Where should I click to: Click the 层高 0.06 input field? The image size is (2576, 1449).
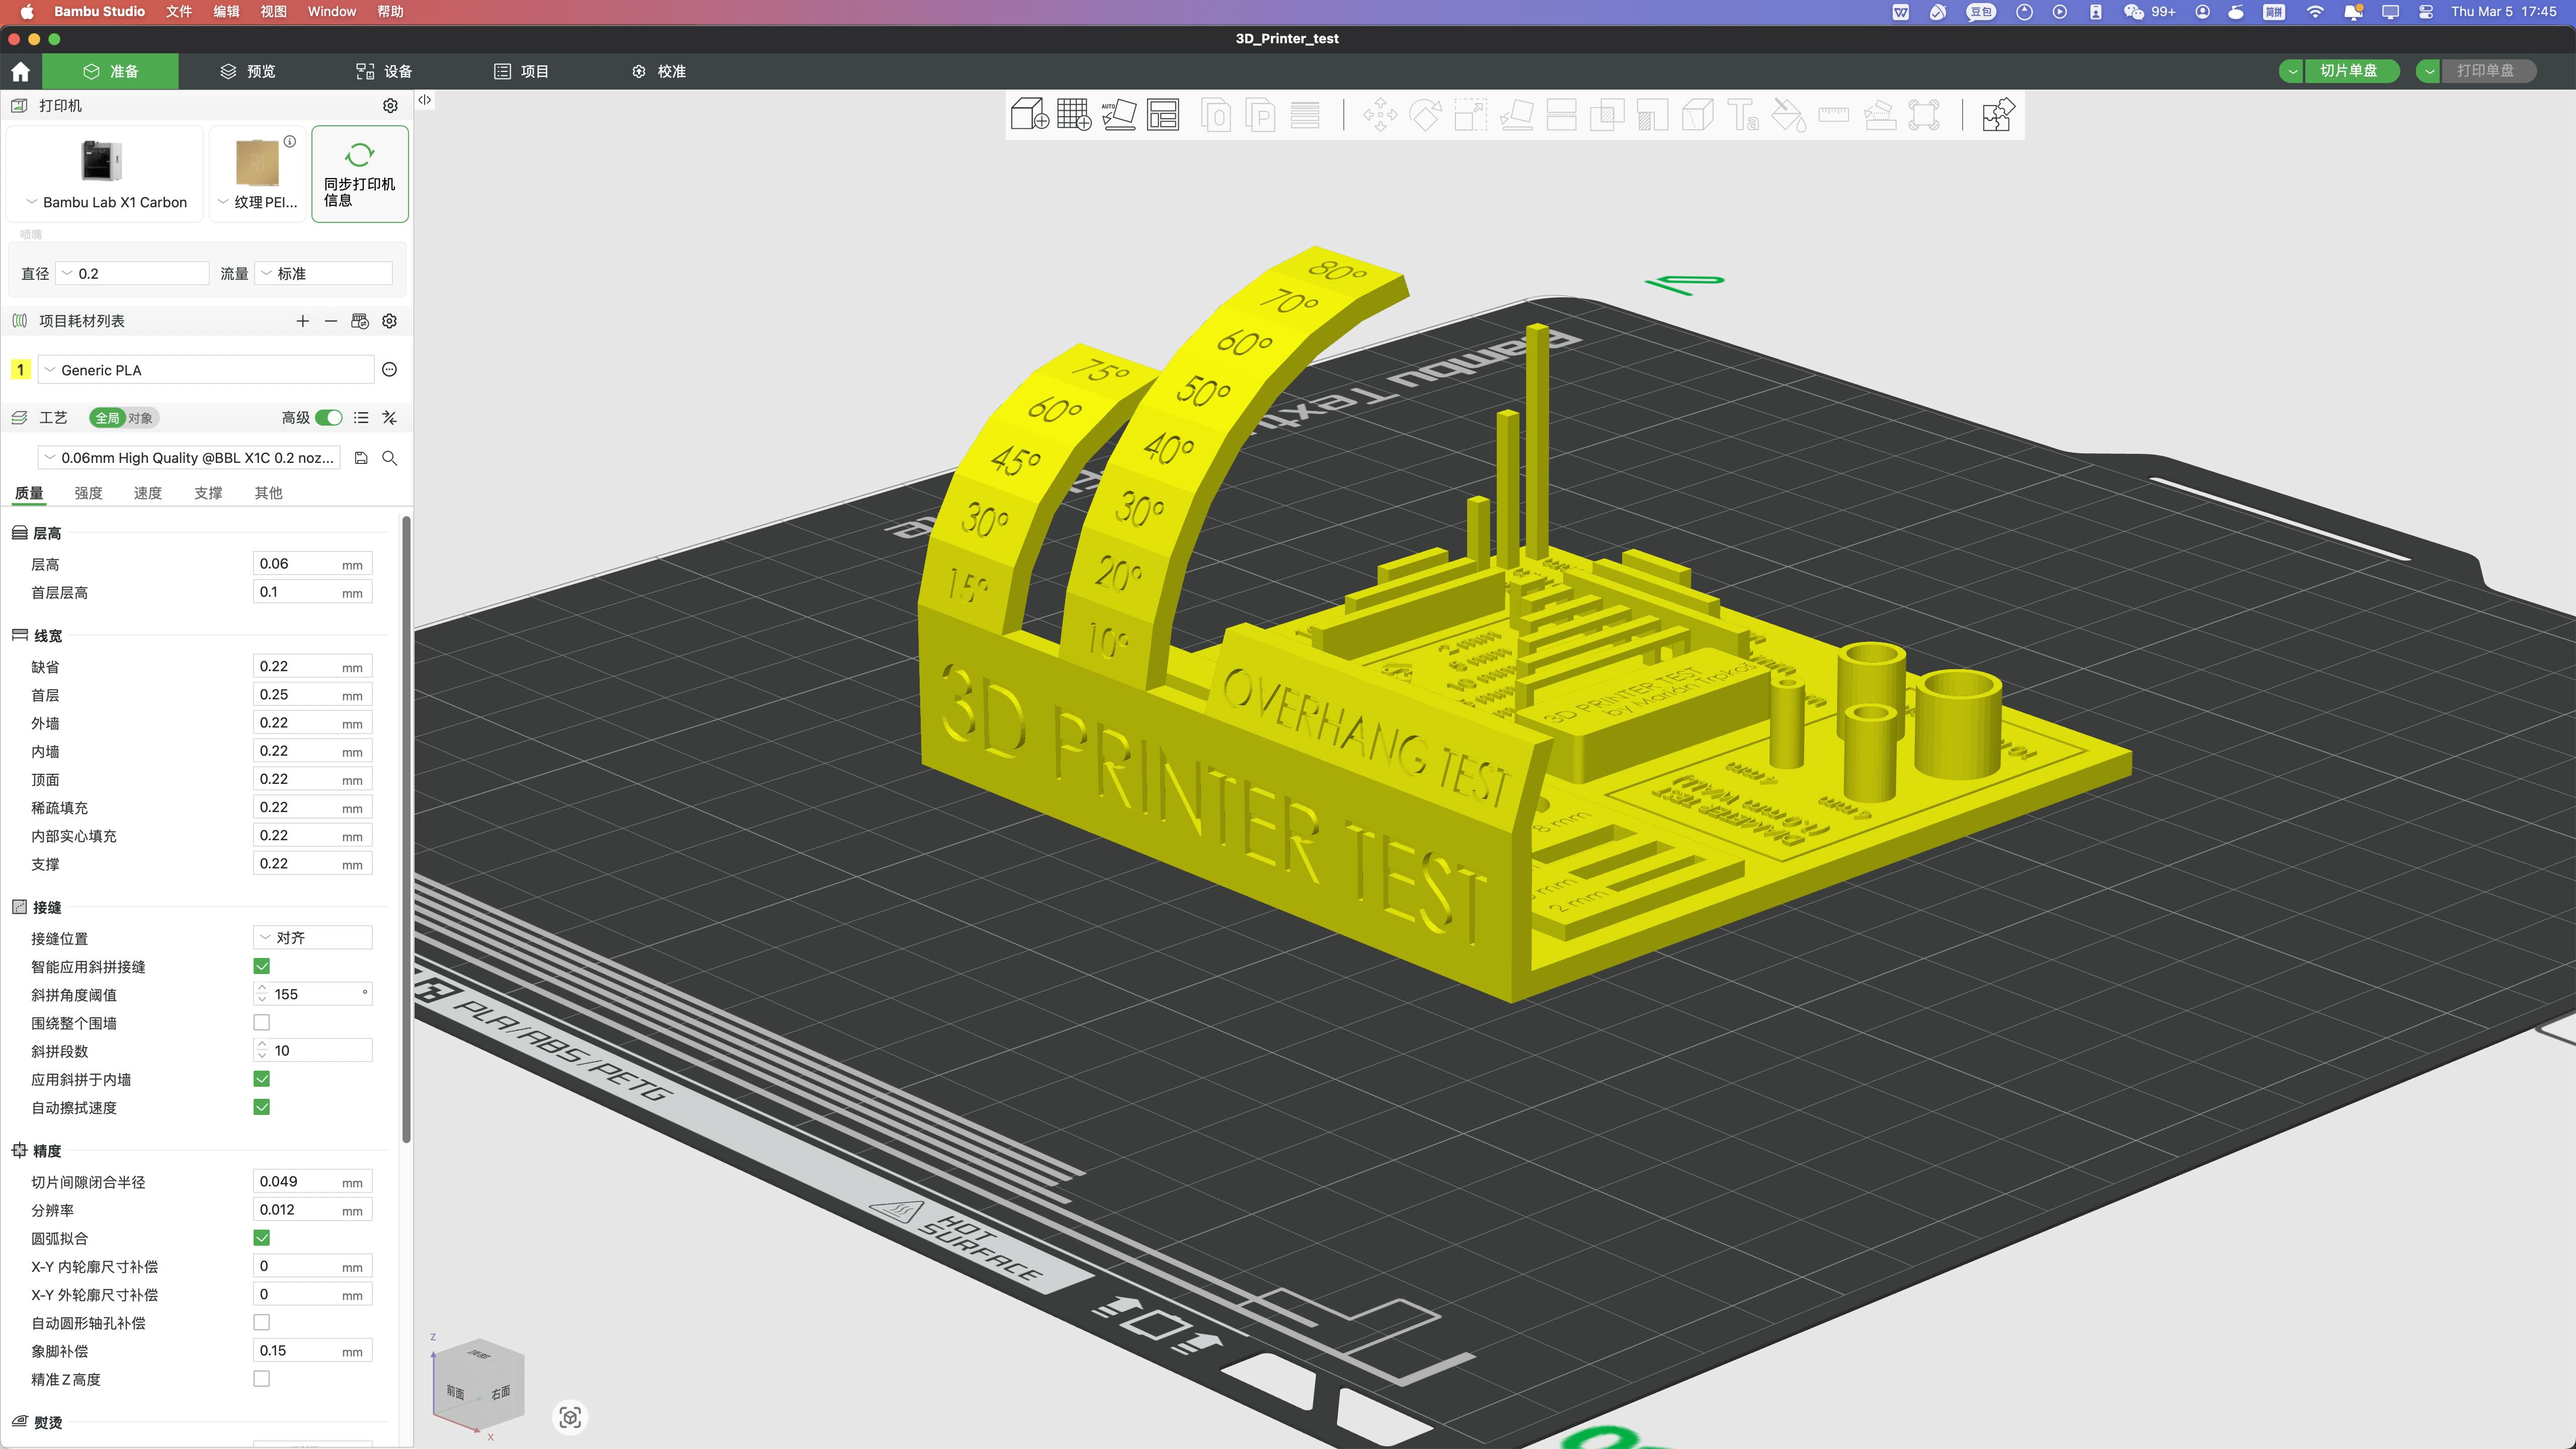(x=311, y=563)
